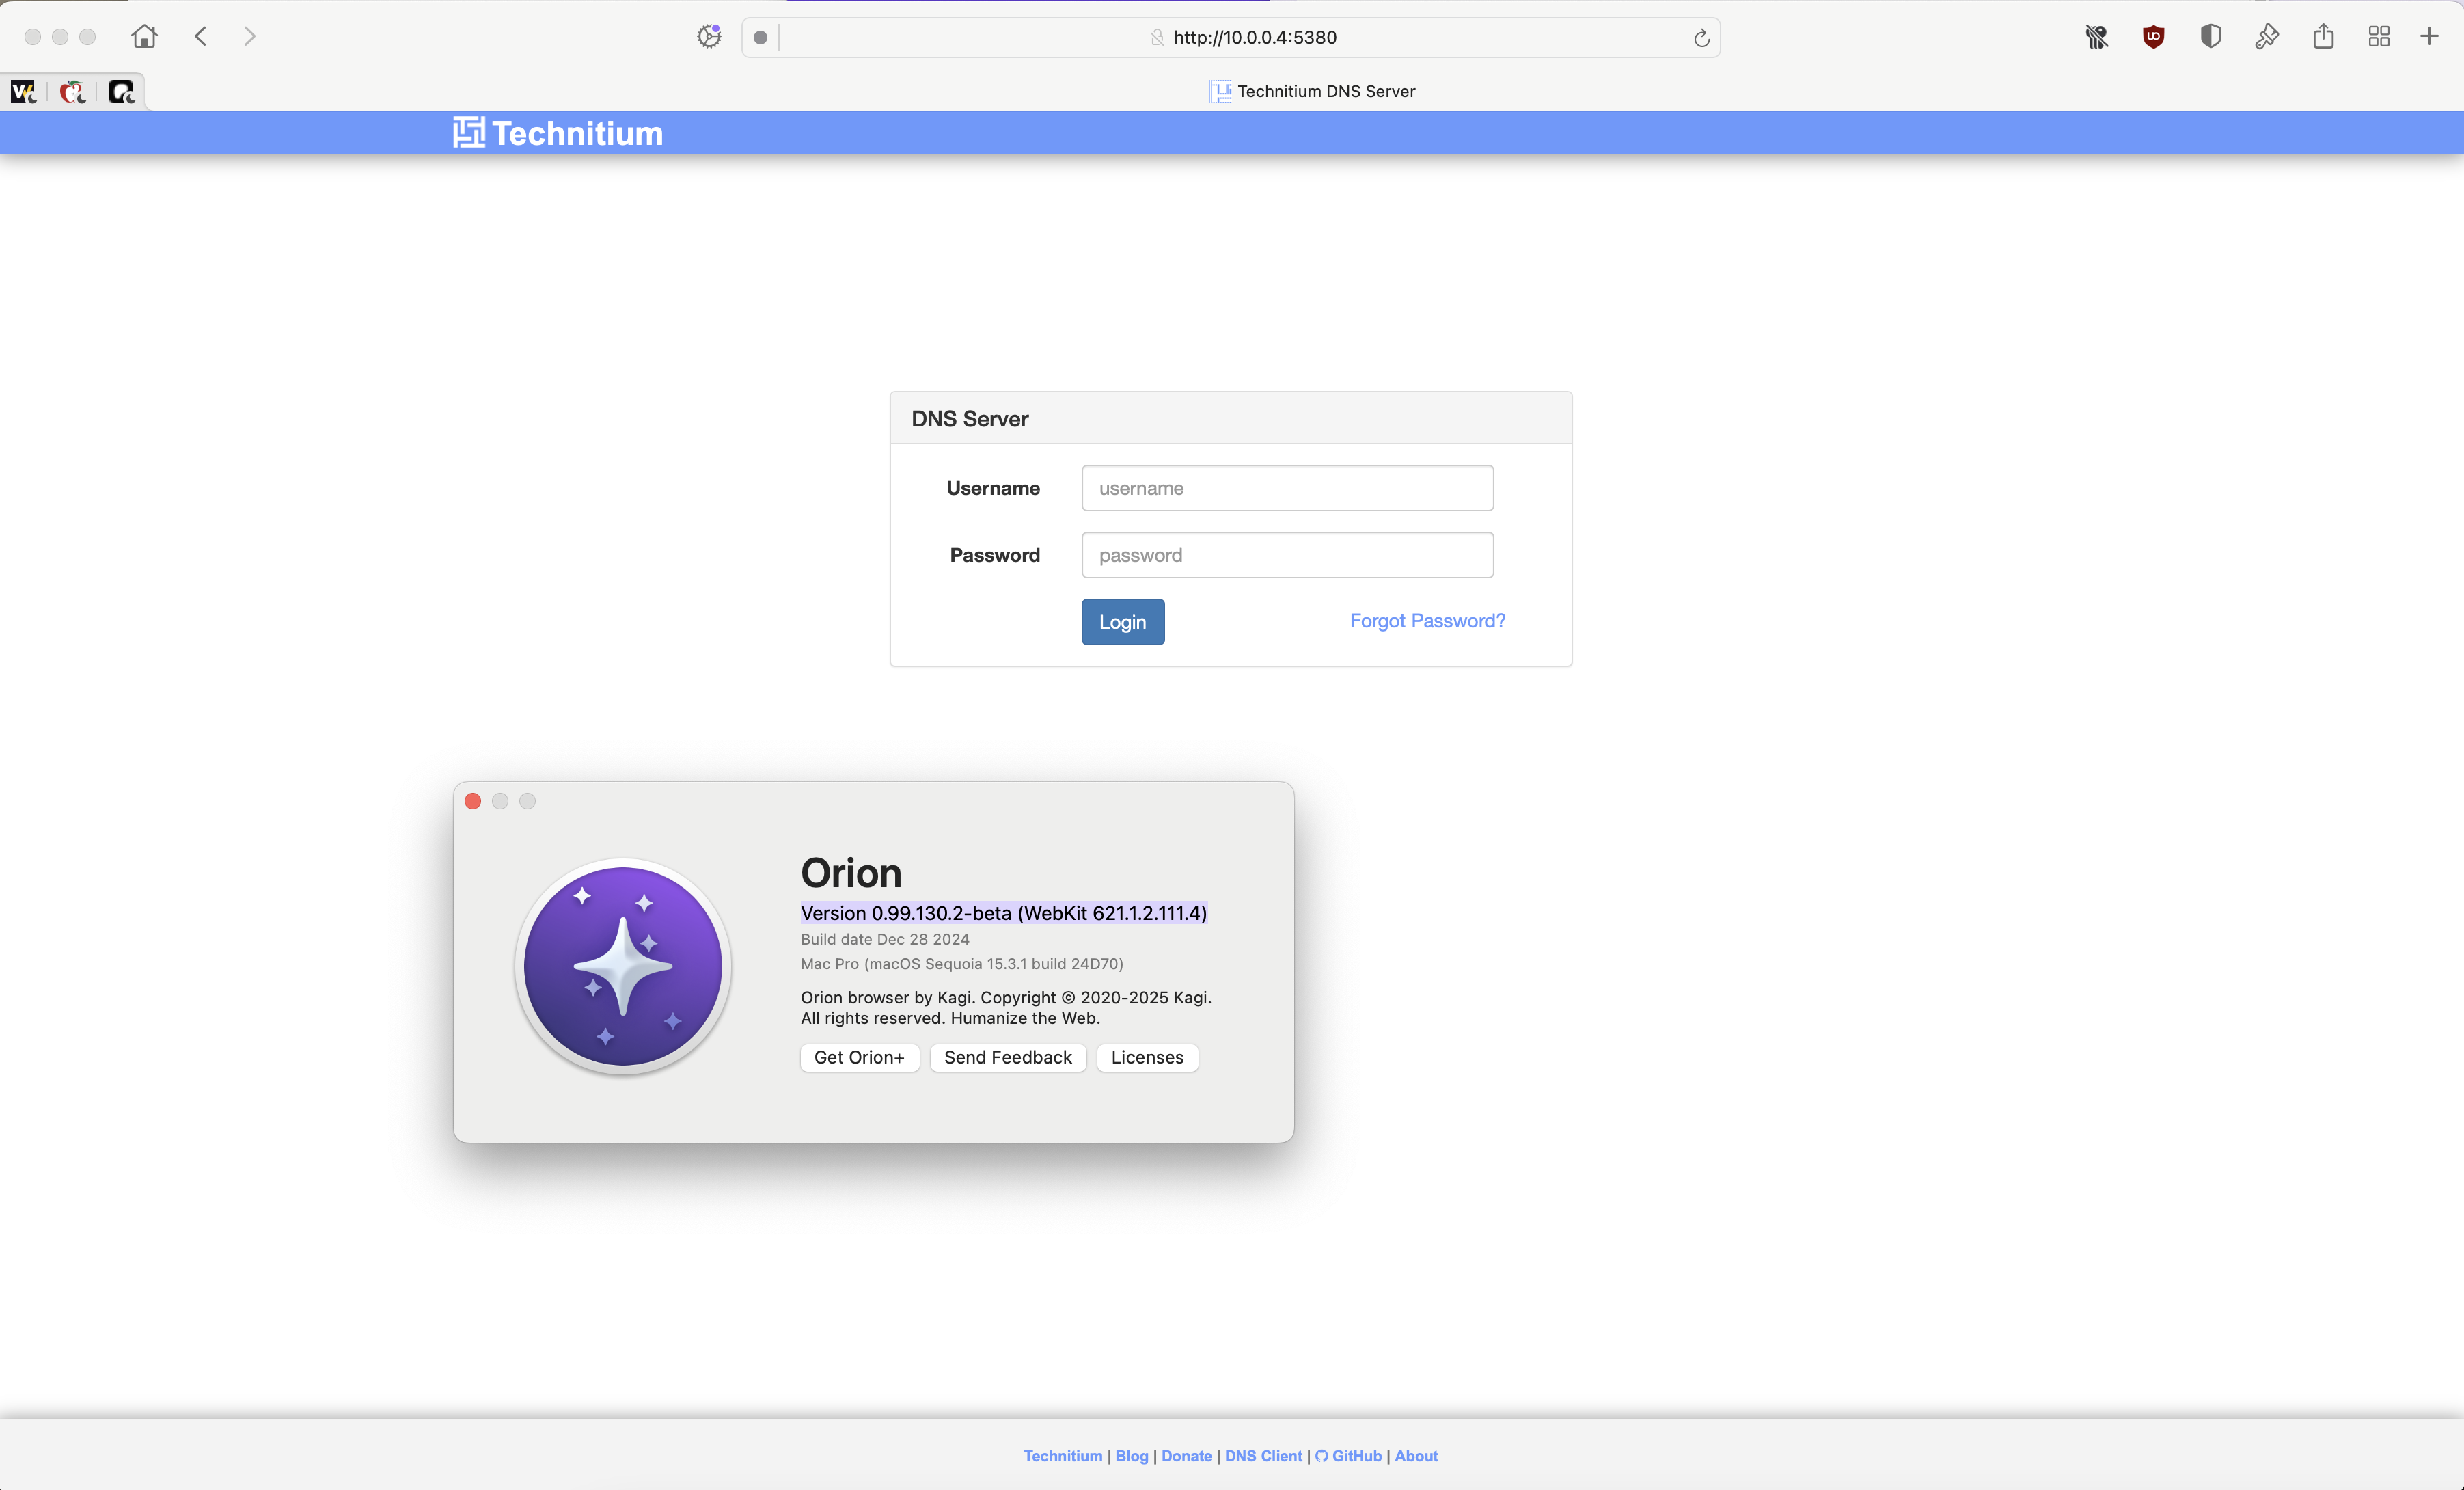The image size is (2464, 1490).
Task: Open the half-shaded privacy shield icon
Action: (2211, 37)
